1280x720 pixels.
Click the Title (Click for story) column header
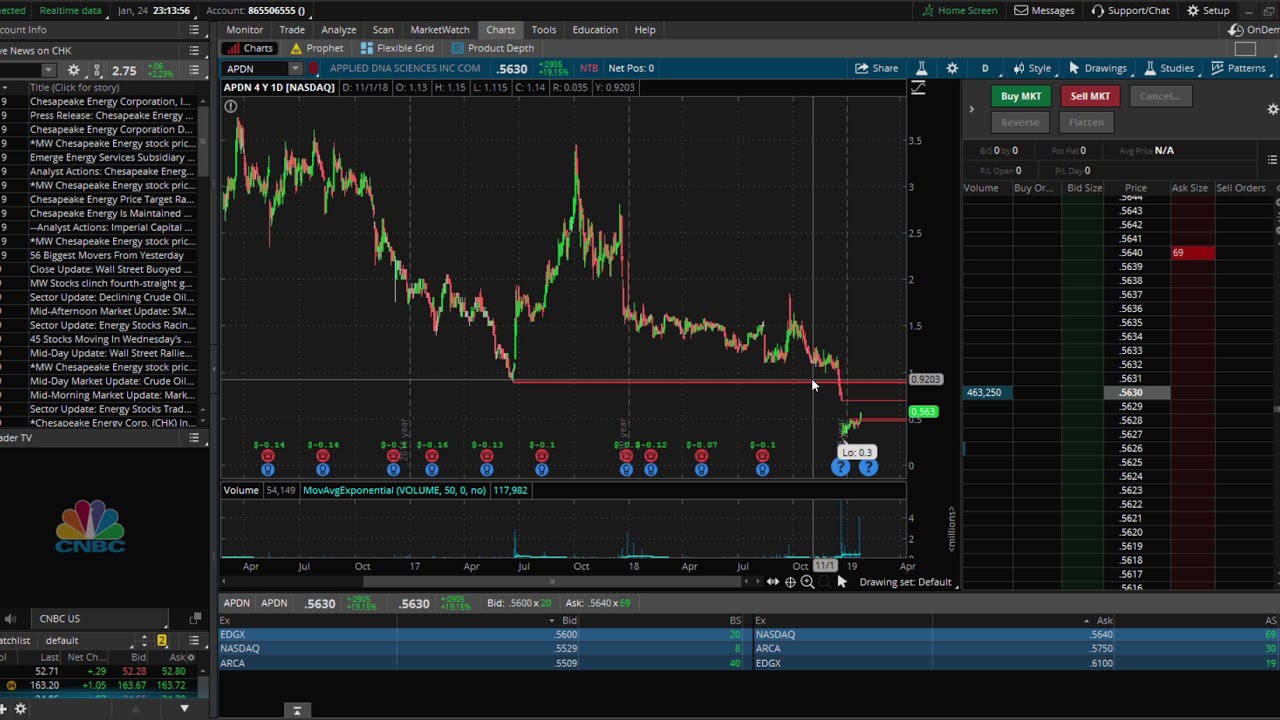click(75, 88)
